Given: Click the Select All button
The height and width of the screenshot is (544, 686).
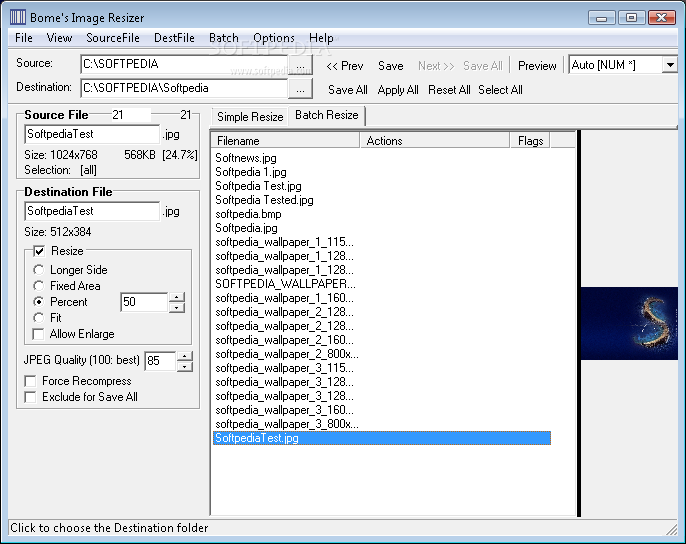Looking at the screenshot, I should pos(500,90).
